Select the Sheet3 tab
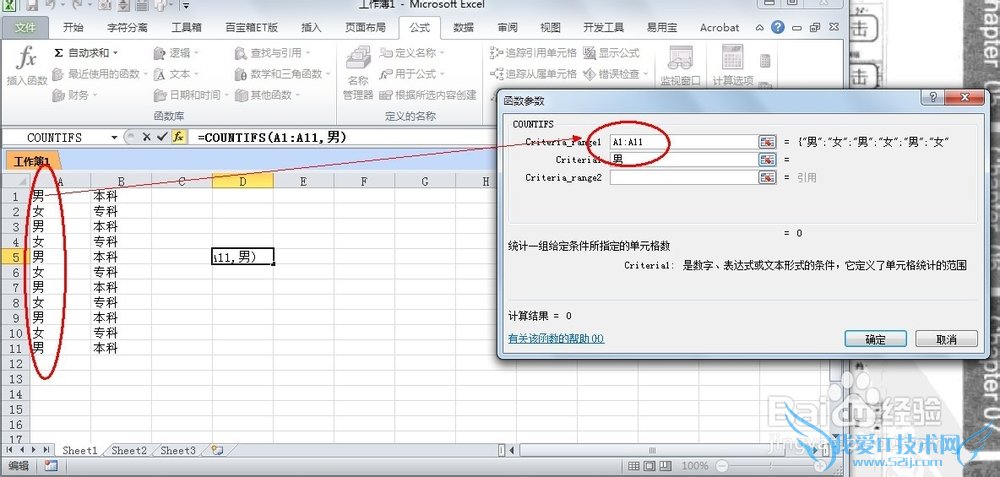The image size is (1000, 477). (x=177, y=450)
